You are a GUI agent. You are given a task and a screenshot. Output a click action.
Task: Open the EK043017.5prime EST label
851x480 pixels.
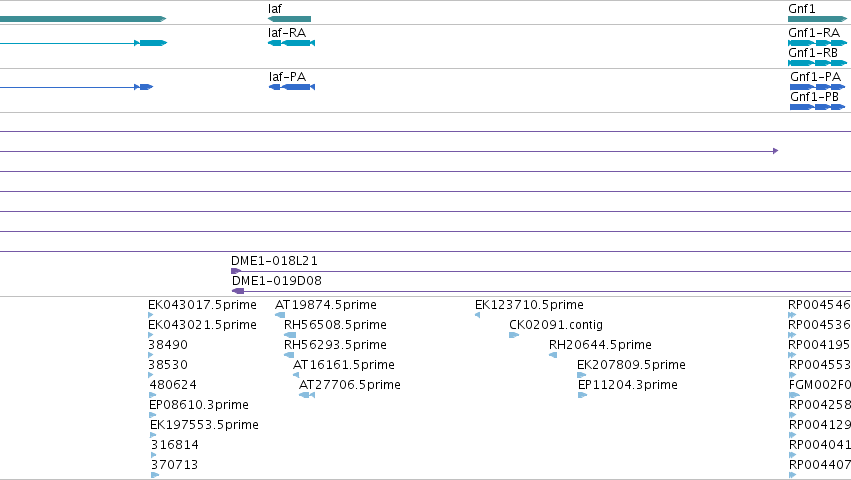pyautogui.click(x=202, y=305)
